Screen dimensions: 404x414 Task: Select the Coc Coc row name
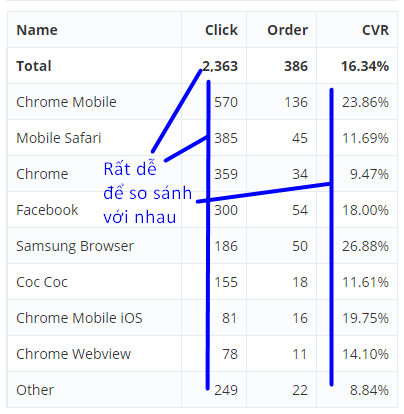tap(42, 282)
